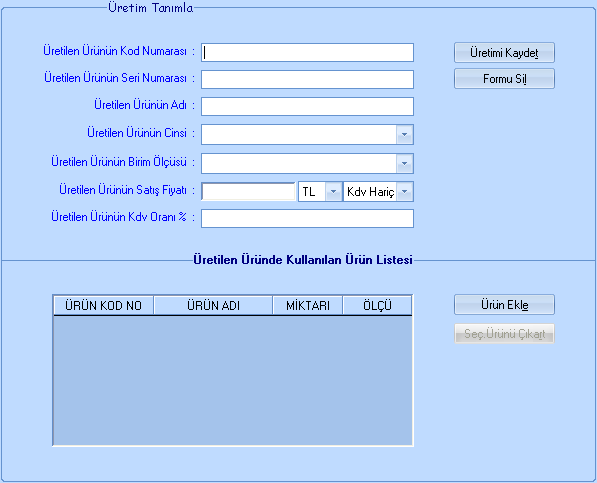The image size is (597, 483).
Task: Click the Seç.Ürünü Çıkart button
Action: pos(504,334)
